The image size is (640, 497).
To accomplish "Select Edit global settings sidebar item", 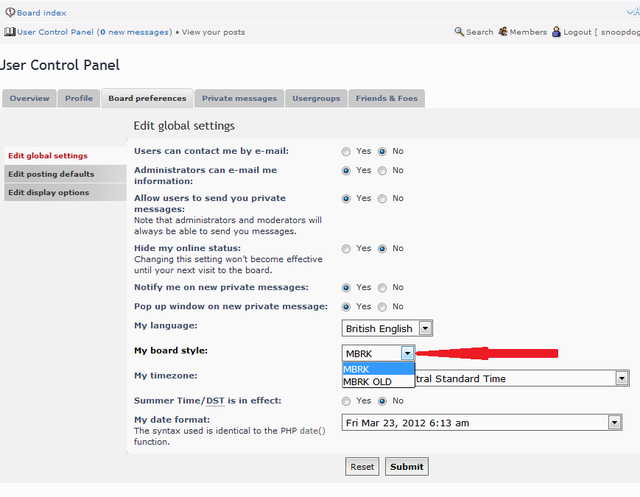I will [65, 155].
